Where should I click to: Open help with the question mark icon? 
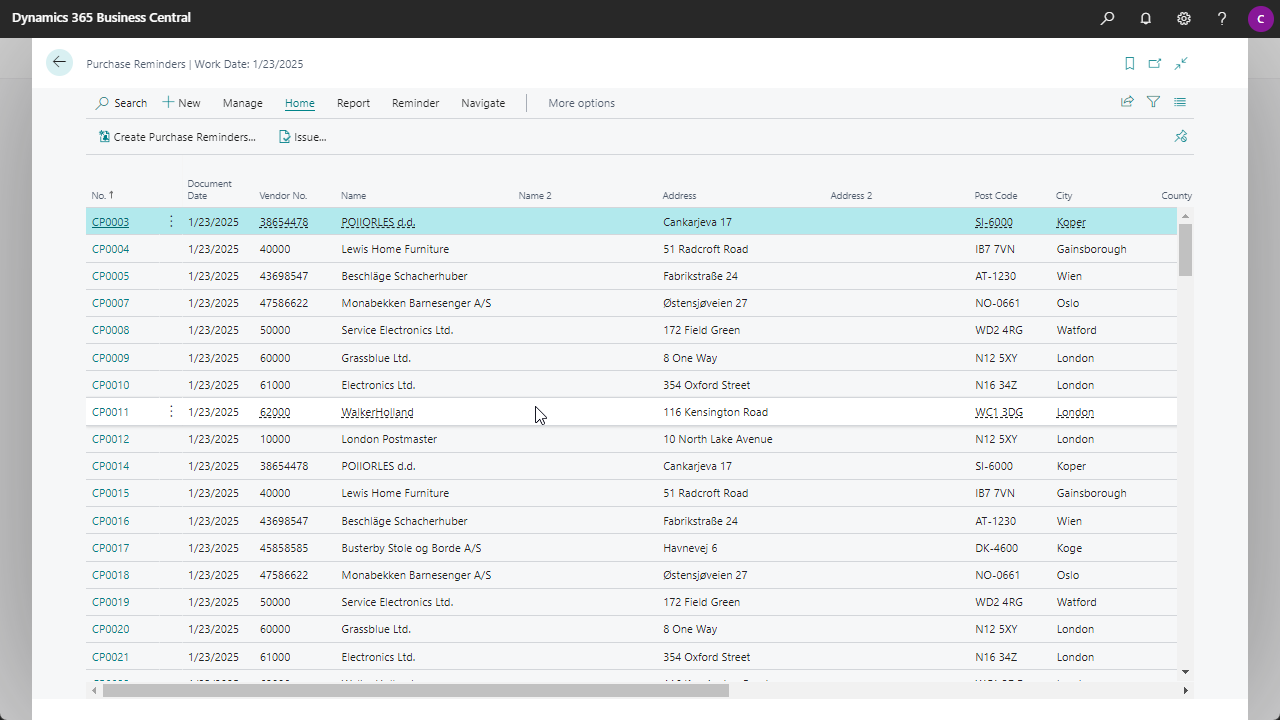click(1221, 18)
